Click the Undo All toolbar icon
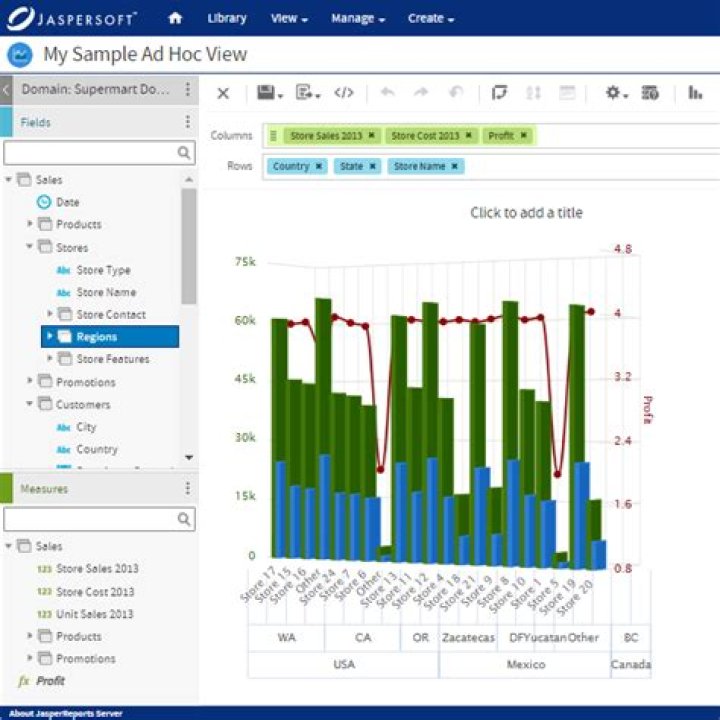 (456, 93)
